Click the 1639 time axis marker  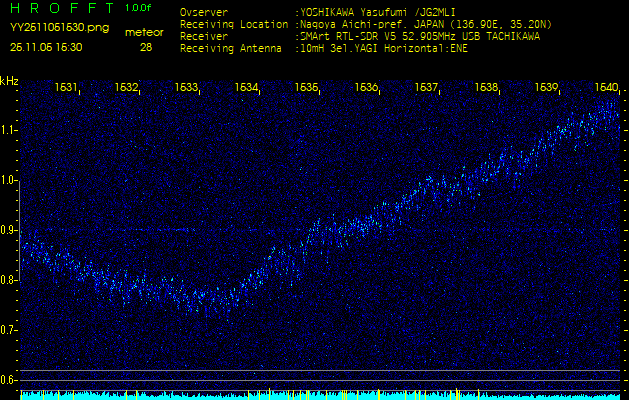[546, 87]
